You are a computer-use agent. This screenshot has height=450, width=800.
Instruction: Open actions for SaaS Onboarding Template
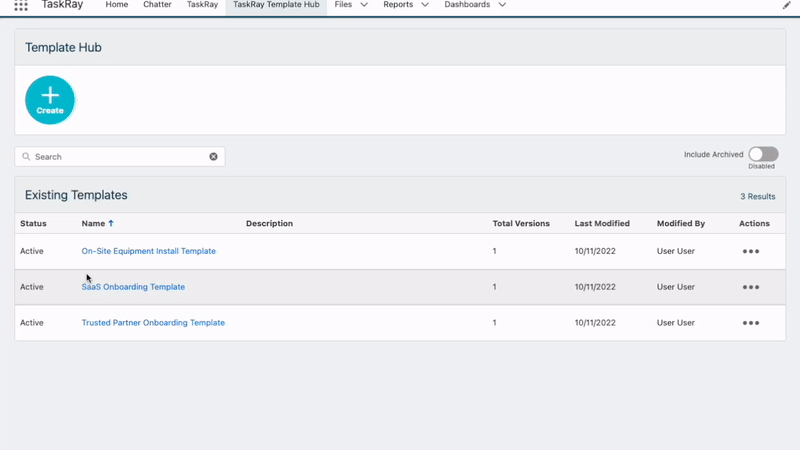[751, 287]
